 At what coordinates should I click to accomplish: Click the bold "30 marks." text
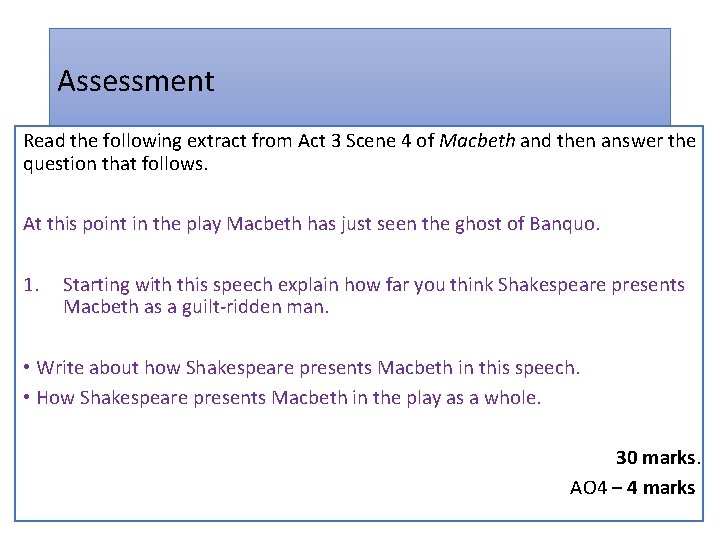pyautogui.click(x=658, y=457)
